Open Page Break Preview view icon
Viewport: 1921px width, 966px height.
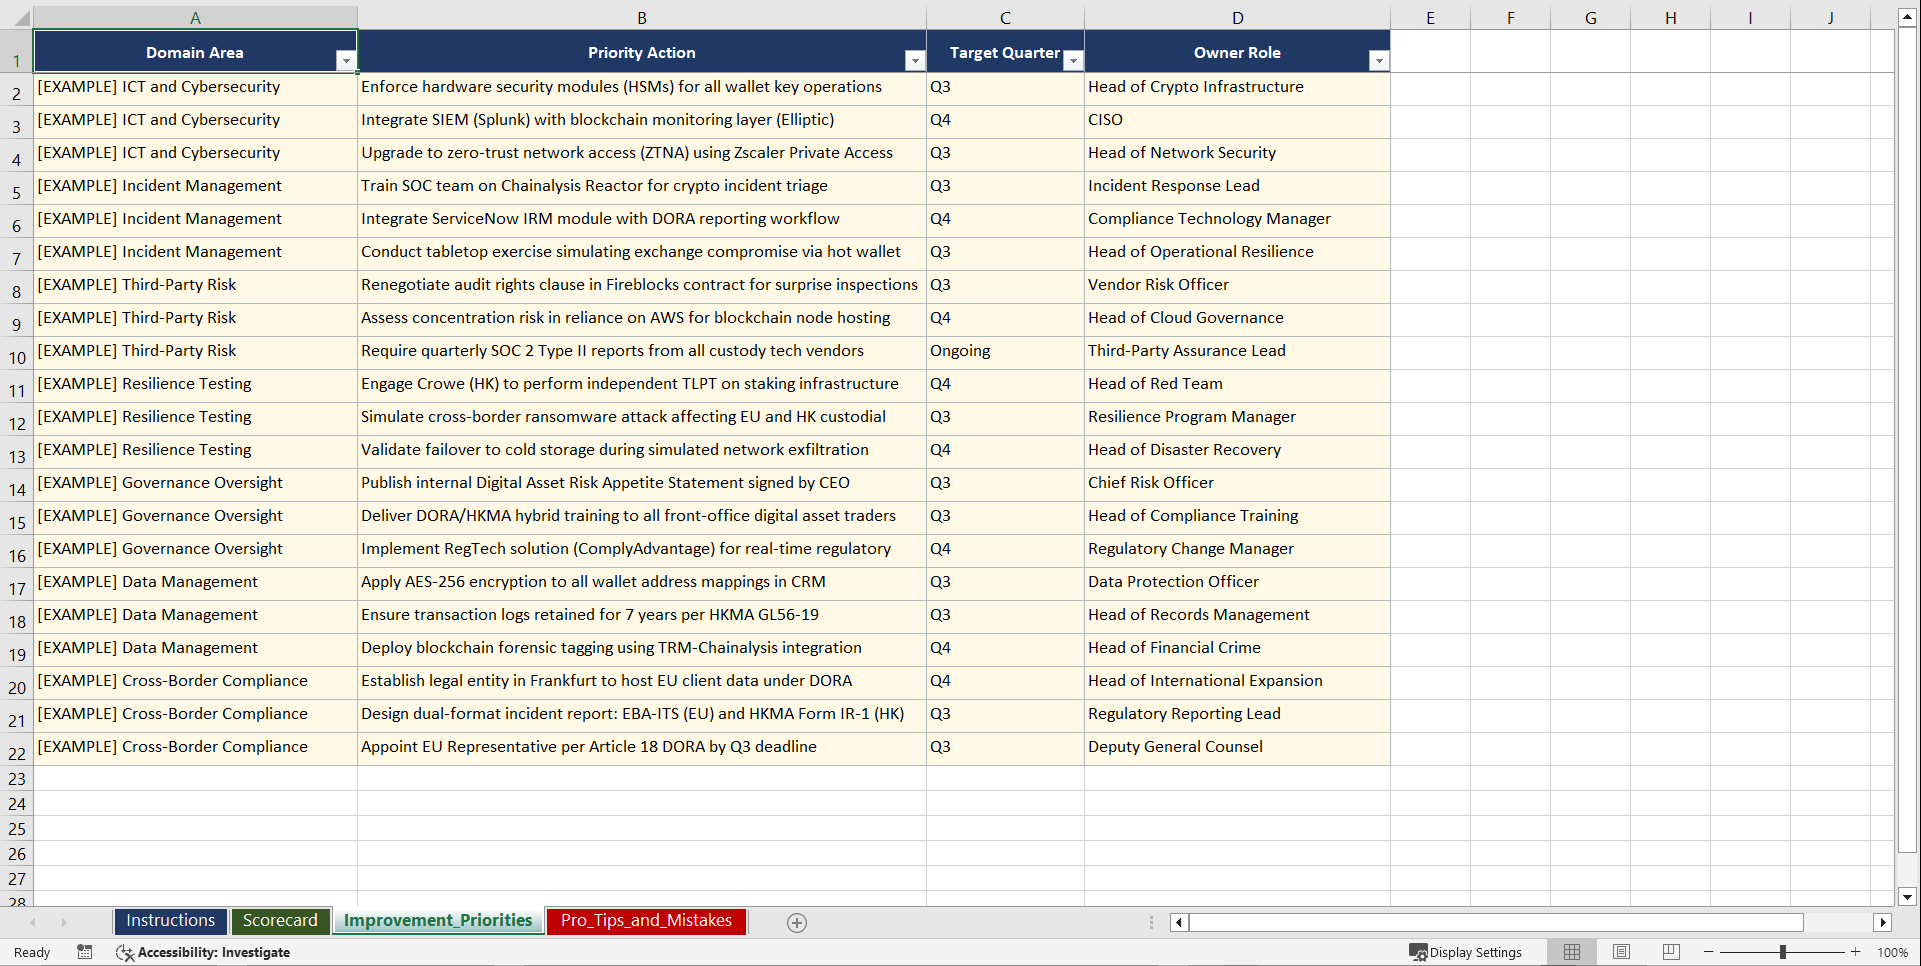click(1670, 952)
